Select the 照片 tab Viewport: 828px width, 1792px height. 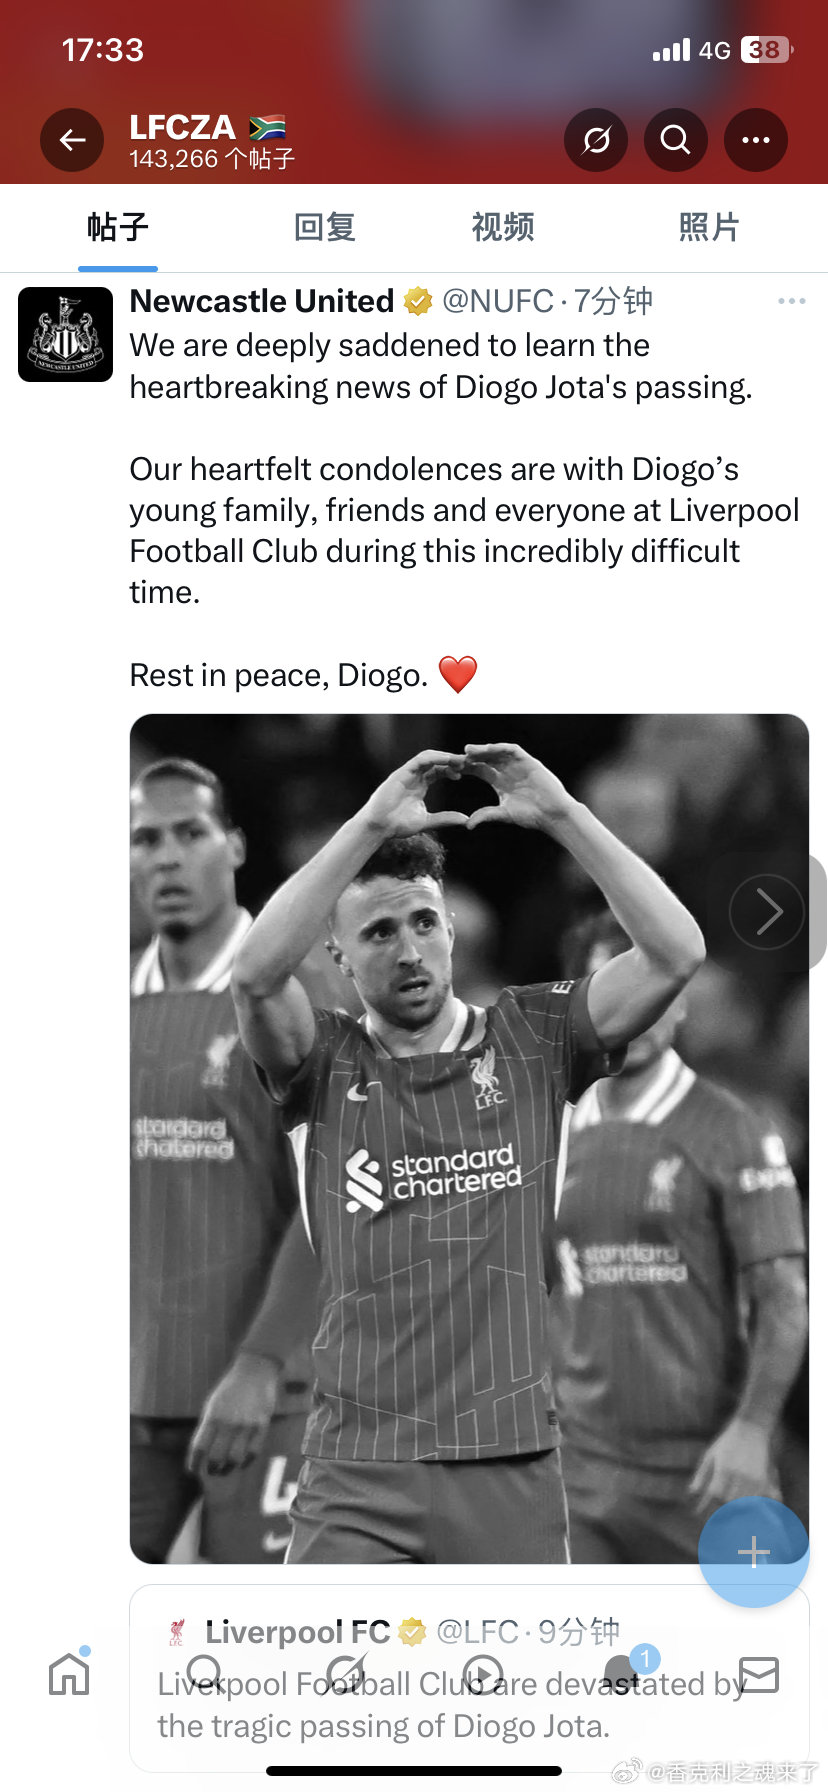point(709,228)
